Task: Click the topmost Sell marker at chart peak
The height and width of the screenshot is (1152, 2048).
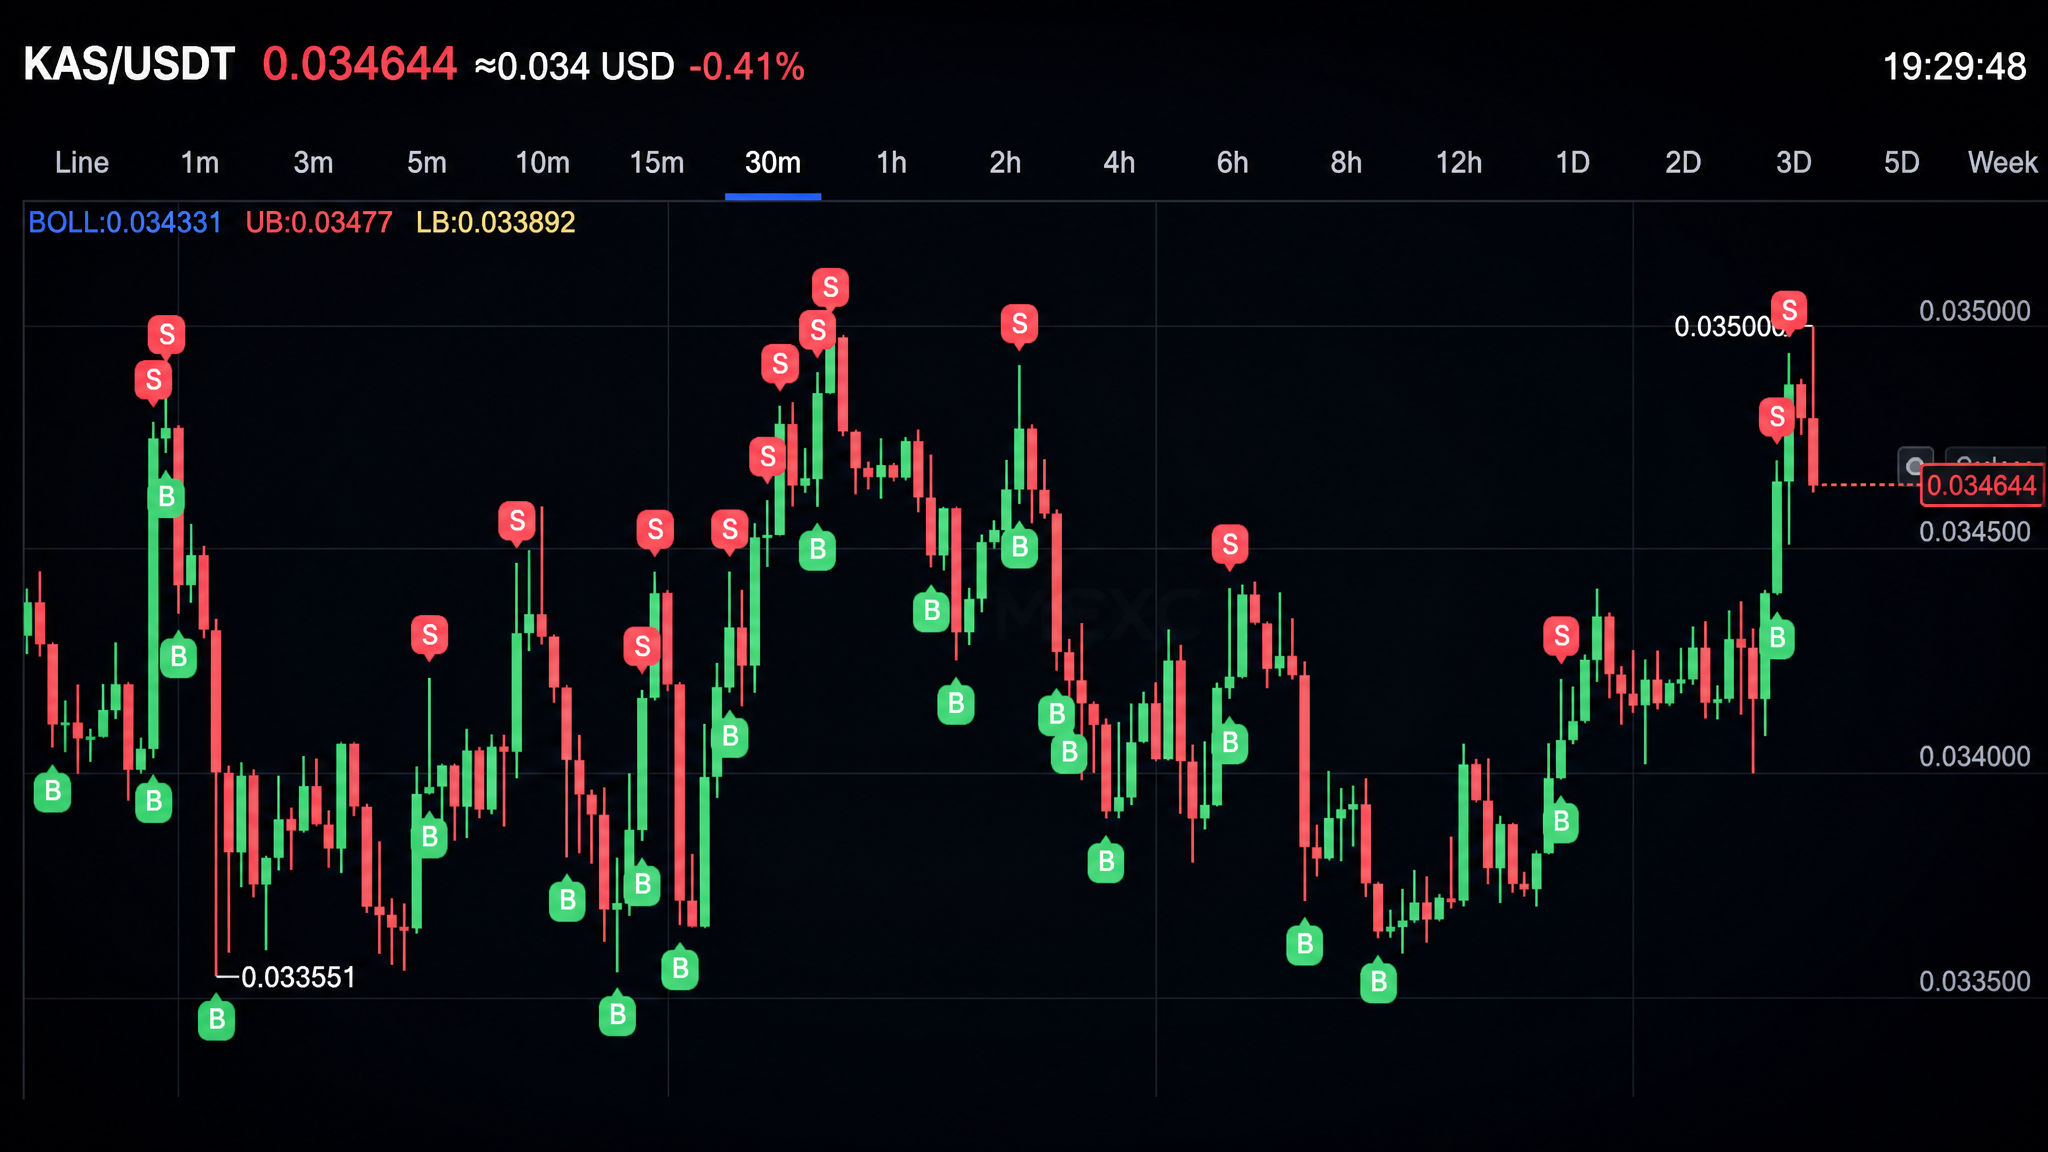Action: coord(830,289)
